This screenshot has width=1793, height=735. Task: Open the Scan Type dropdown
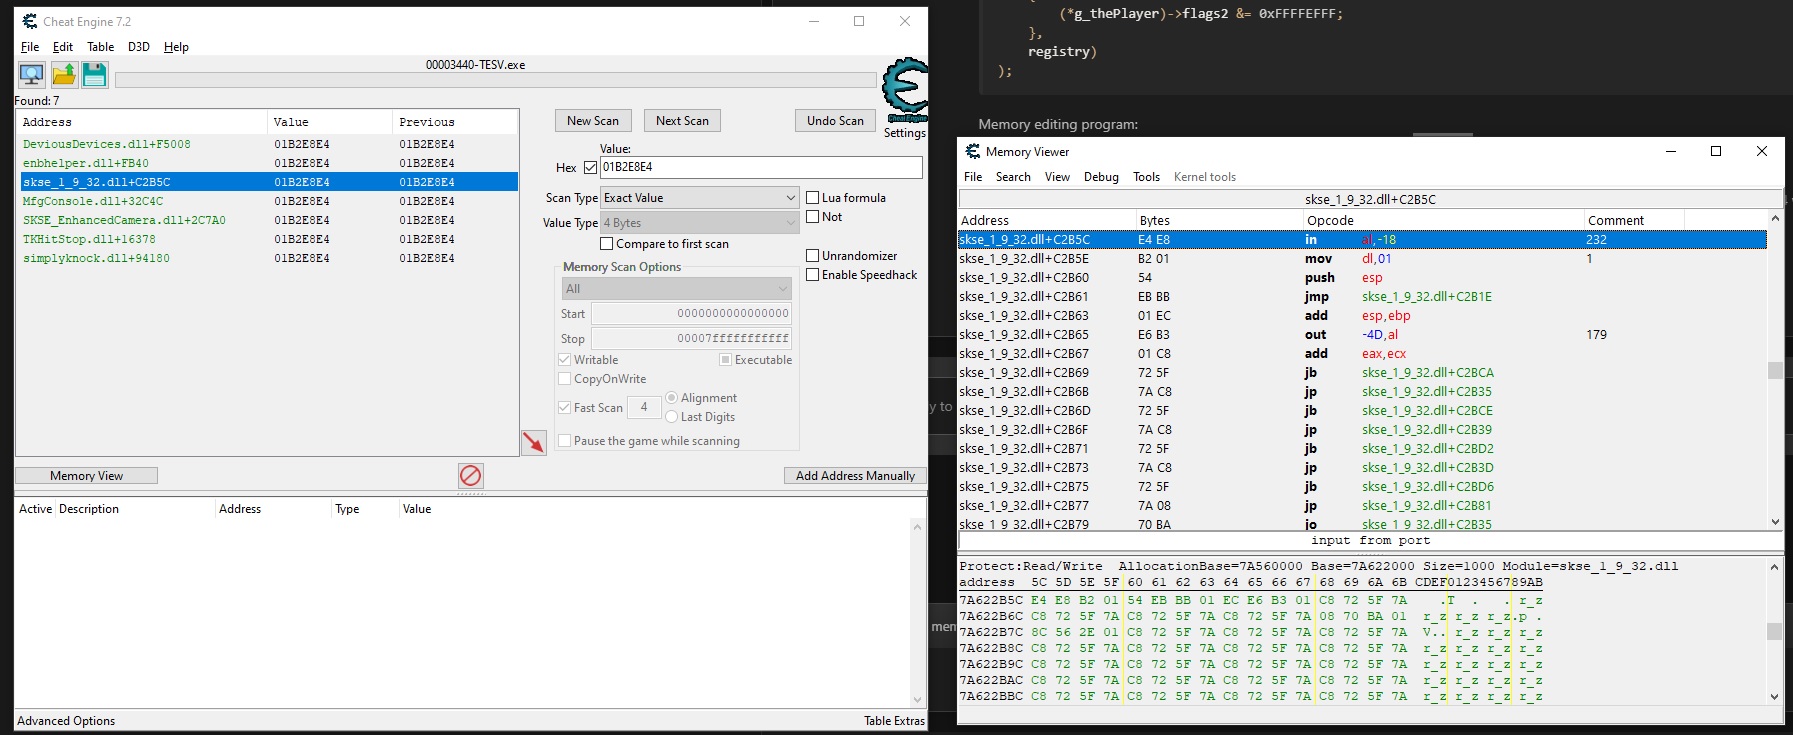699,198
